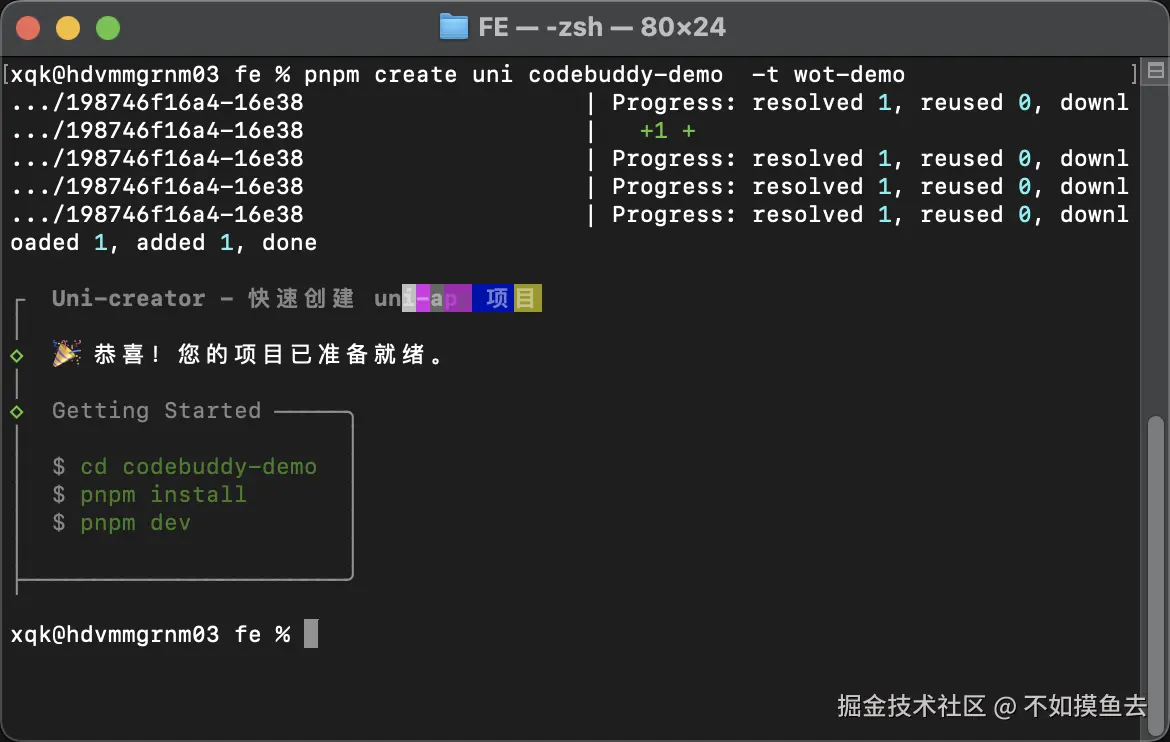Click the split pane icon at top right
This screenshot has width=1170, height=742.
[x=1155, y=71]
